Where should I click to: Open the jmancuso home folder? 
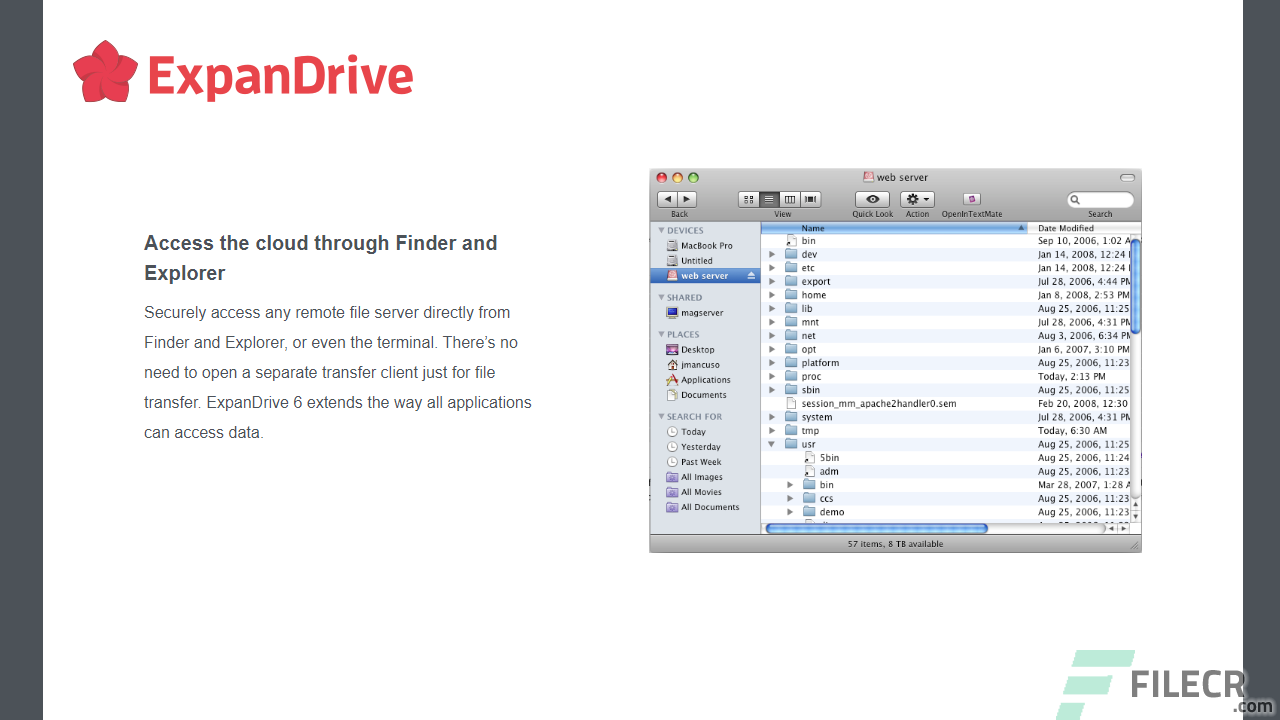pyautogui.click(x=693, y=365)
